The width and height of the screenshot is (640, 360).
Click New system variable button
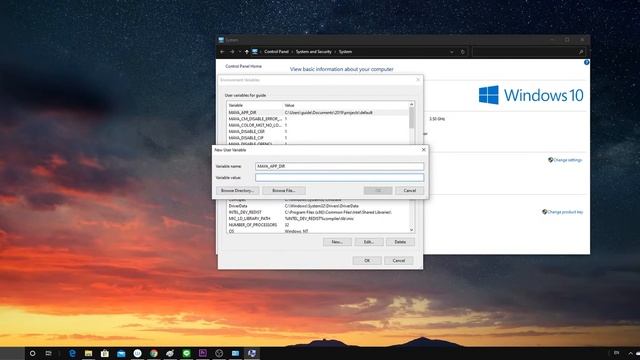(337, 242)
